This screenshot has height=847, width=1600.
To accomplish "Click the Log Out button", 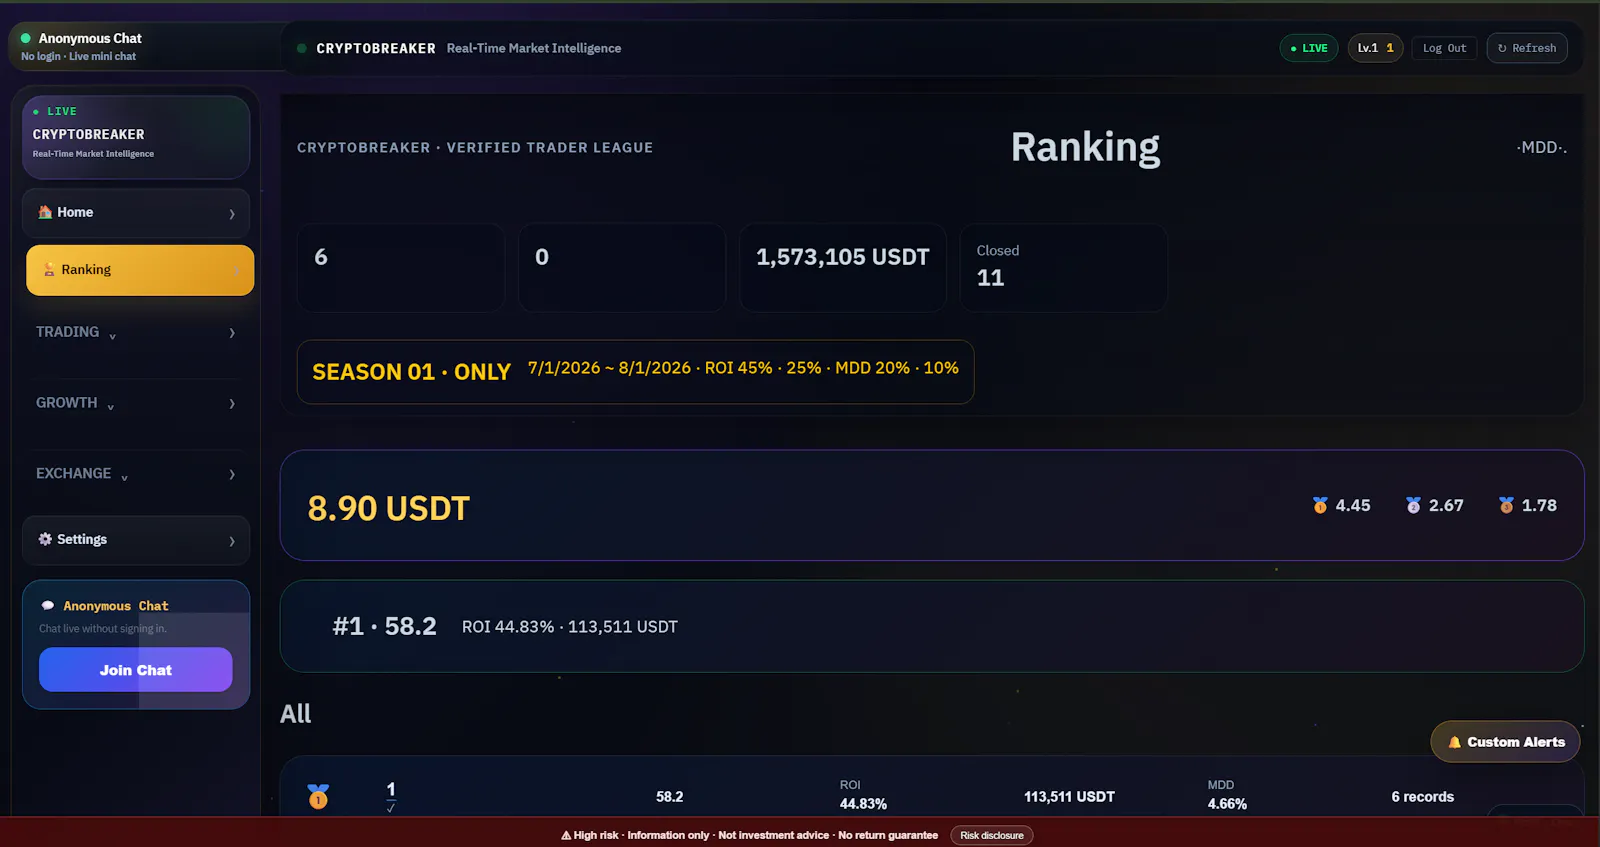I will (1444, 48).
